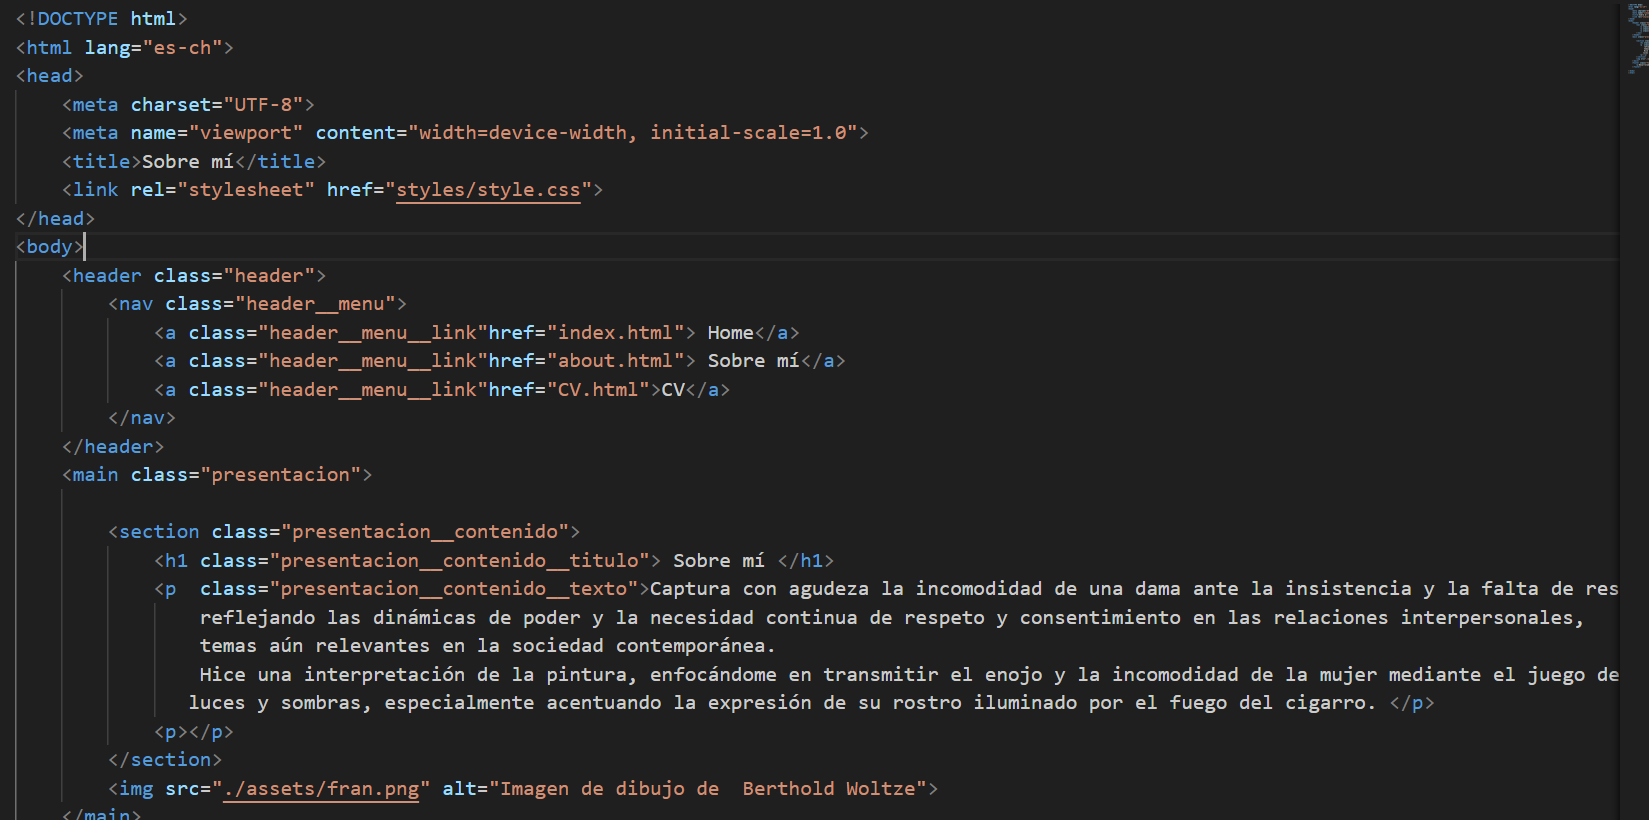
Task: Open the ./assets/fran.png image path link
Action: coord(321,789)
